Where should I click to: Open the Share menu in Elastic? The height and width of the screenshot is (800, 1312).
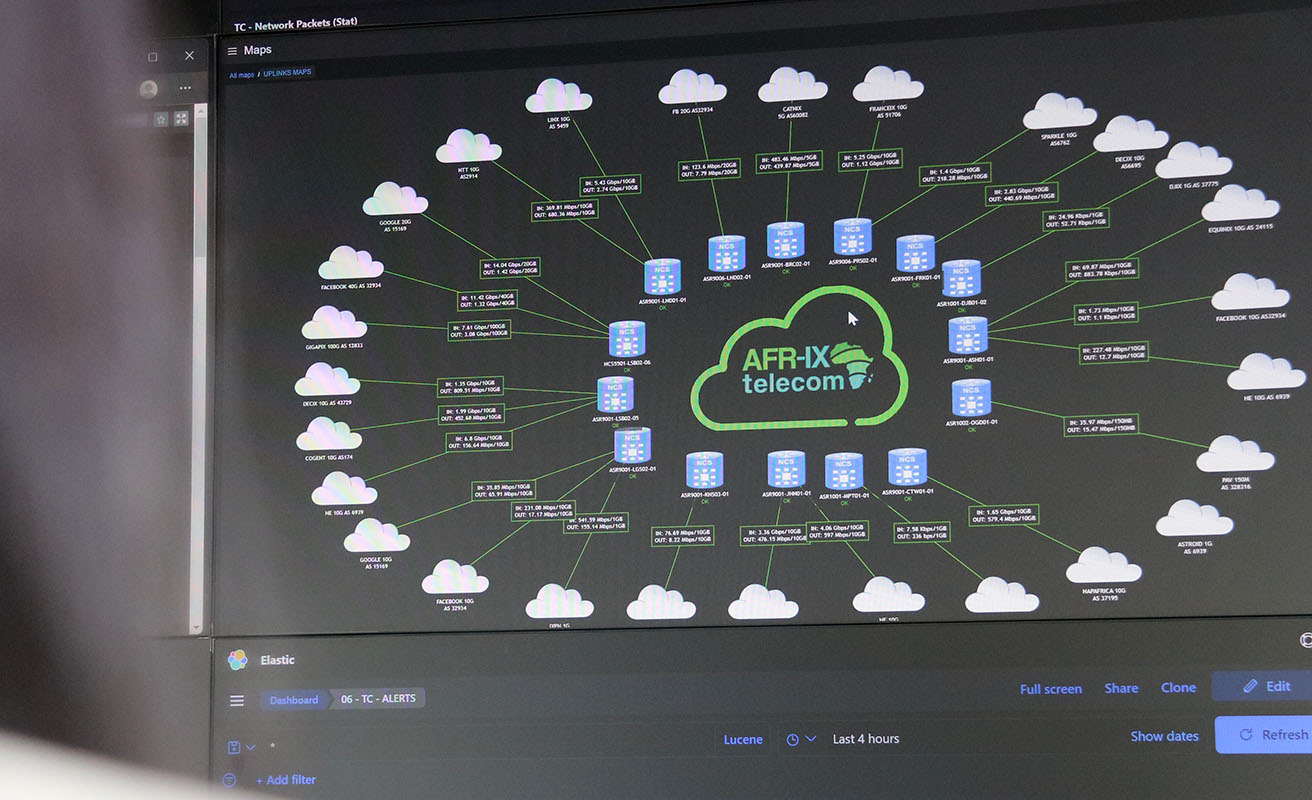[x=1121, y=688]
